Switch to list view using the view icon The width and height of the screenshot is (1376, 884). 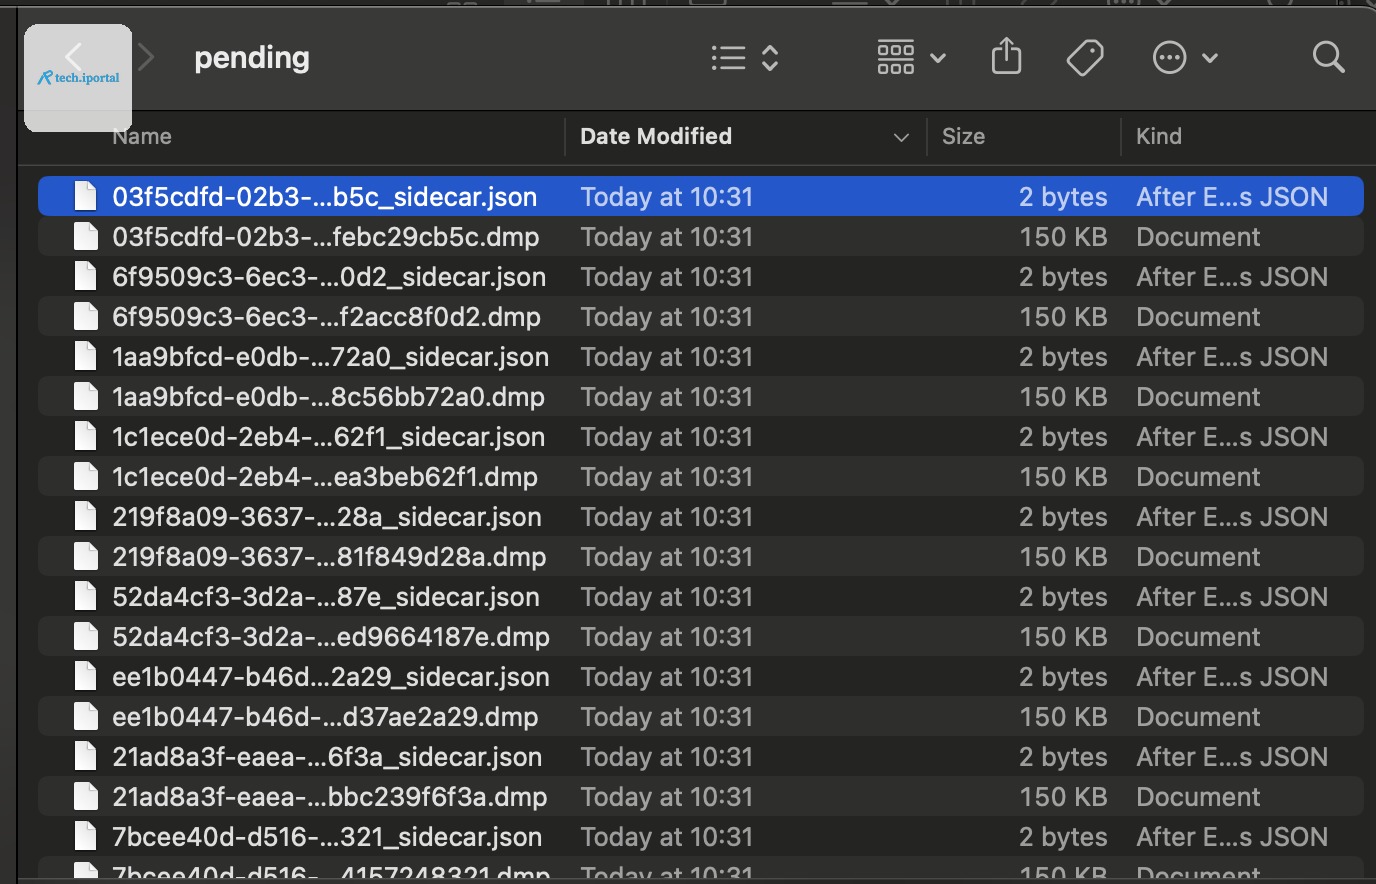728,58
